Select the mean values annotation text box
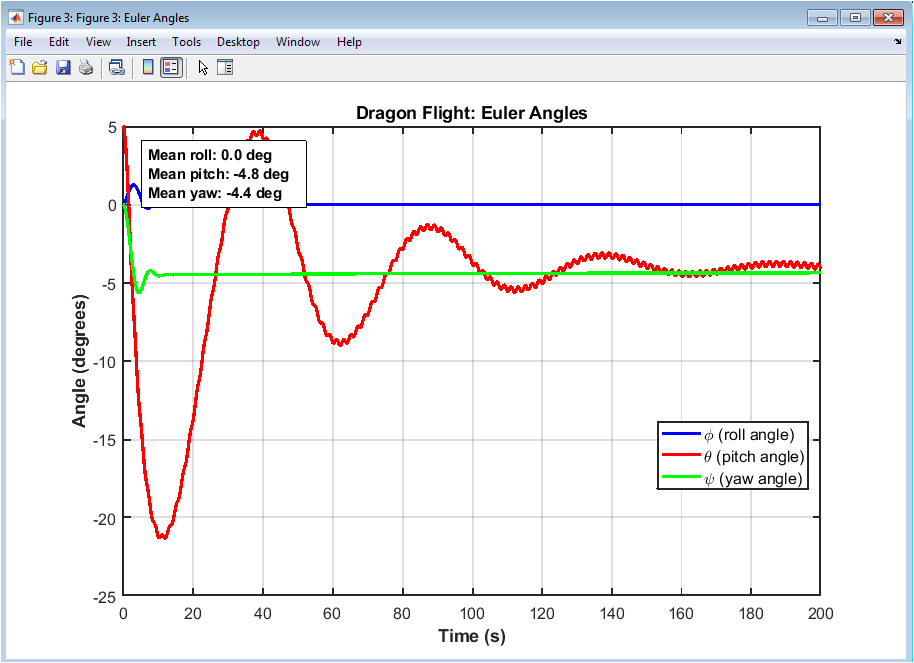Screen dimensions: 914x663 click(223, 174)
